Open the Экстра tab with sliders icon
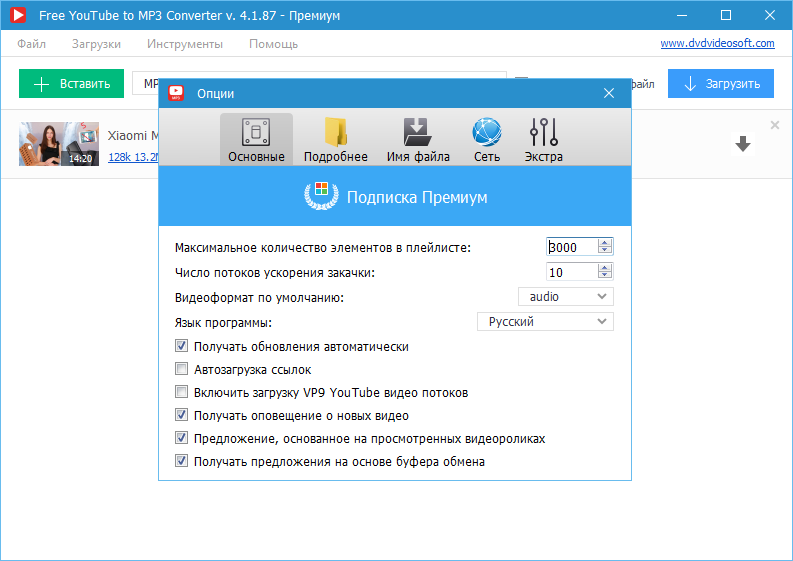The width and height of the screenshot is (793, 561). [x=544, y=139]
